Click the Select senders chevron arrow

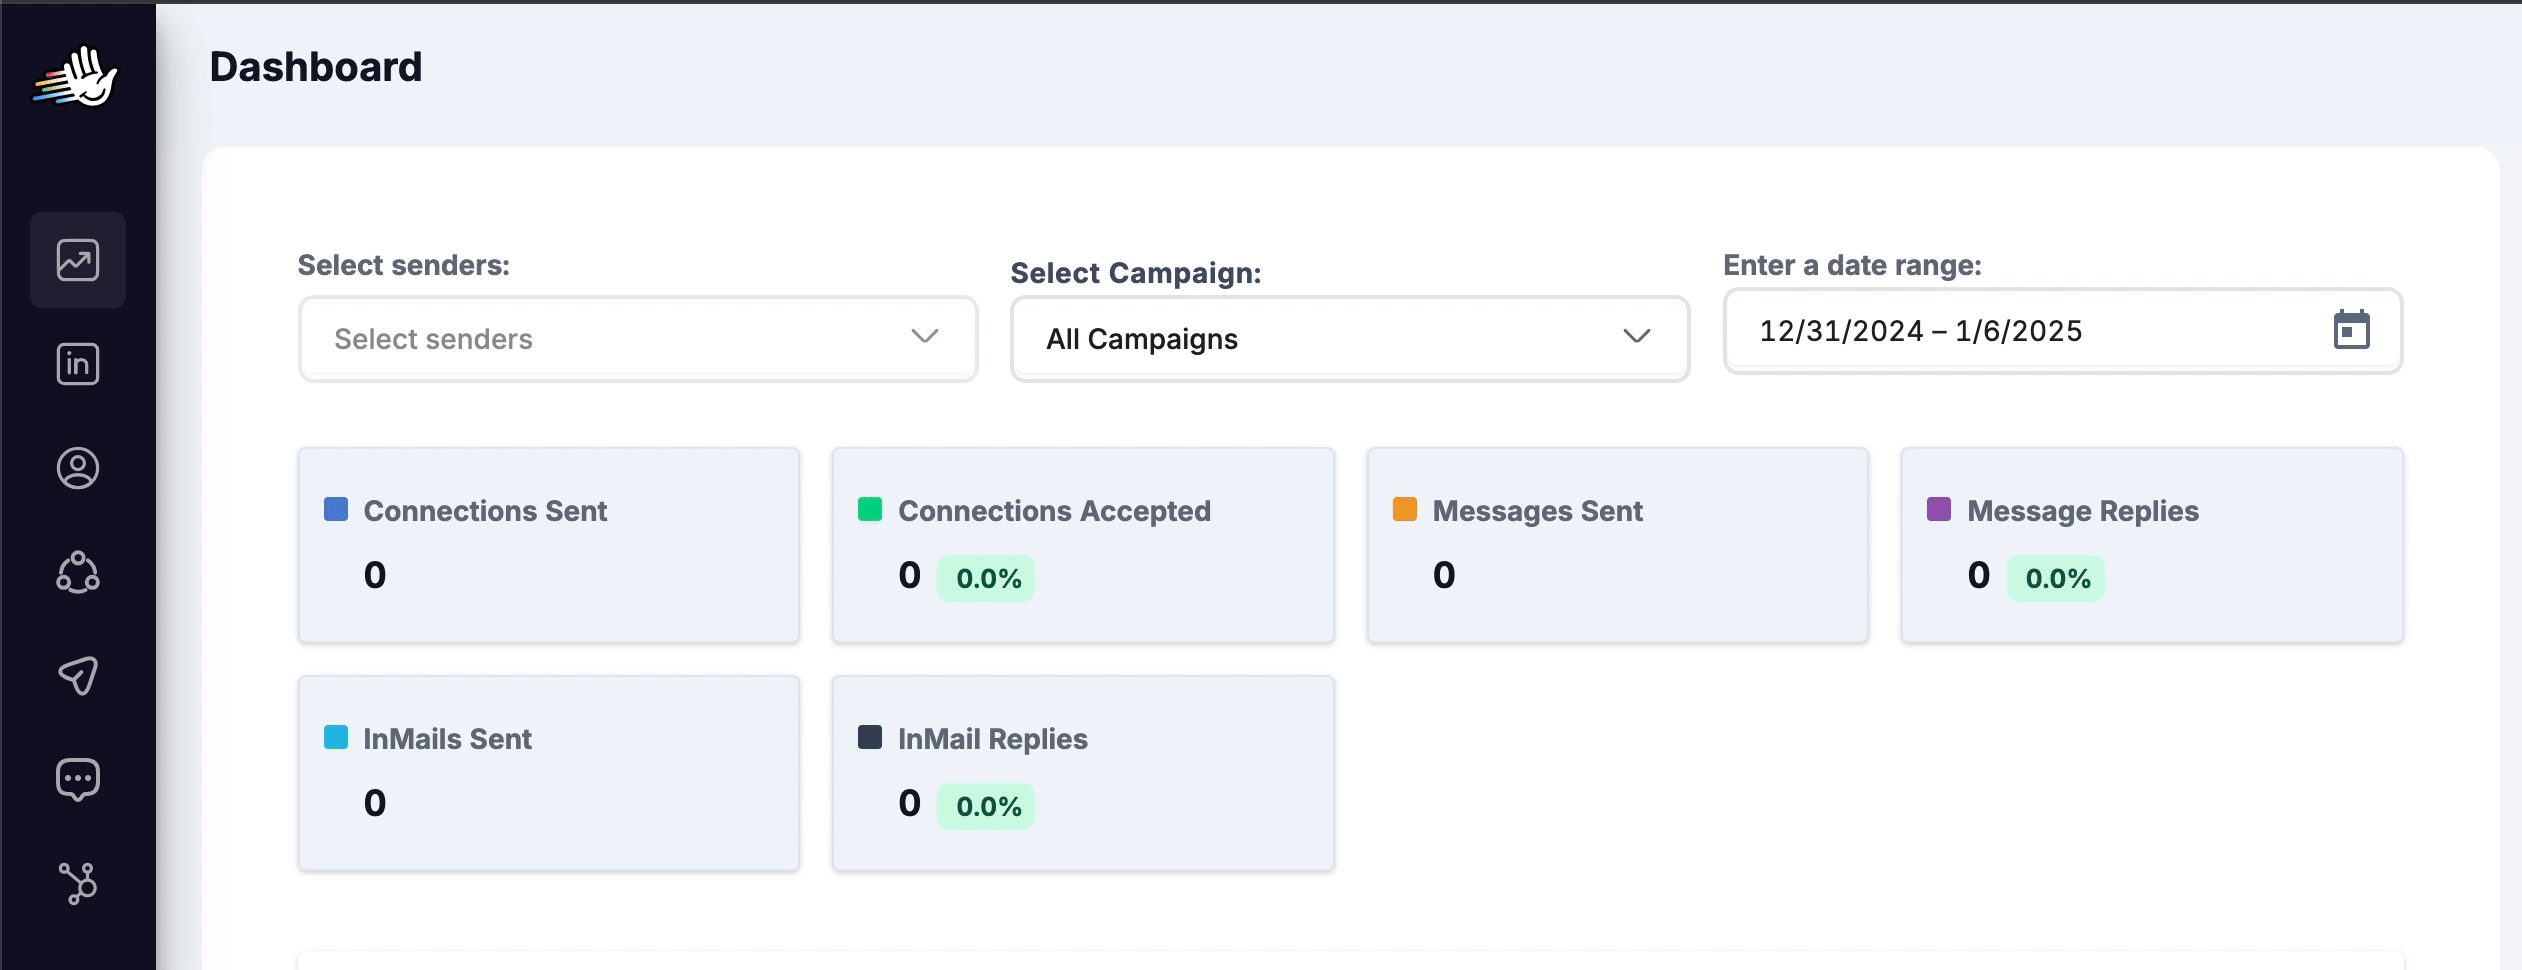(925, 336)
